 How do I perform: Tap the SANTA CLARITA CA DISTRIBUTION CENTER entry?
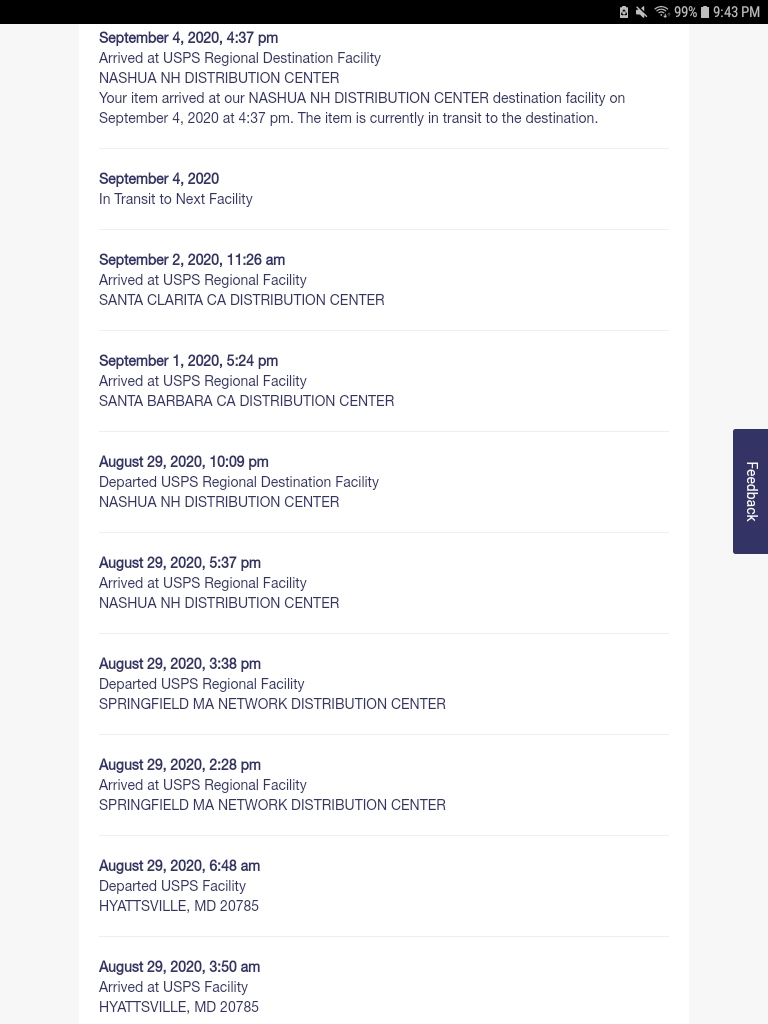tap(241, 300)
